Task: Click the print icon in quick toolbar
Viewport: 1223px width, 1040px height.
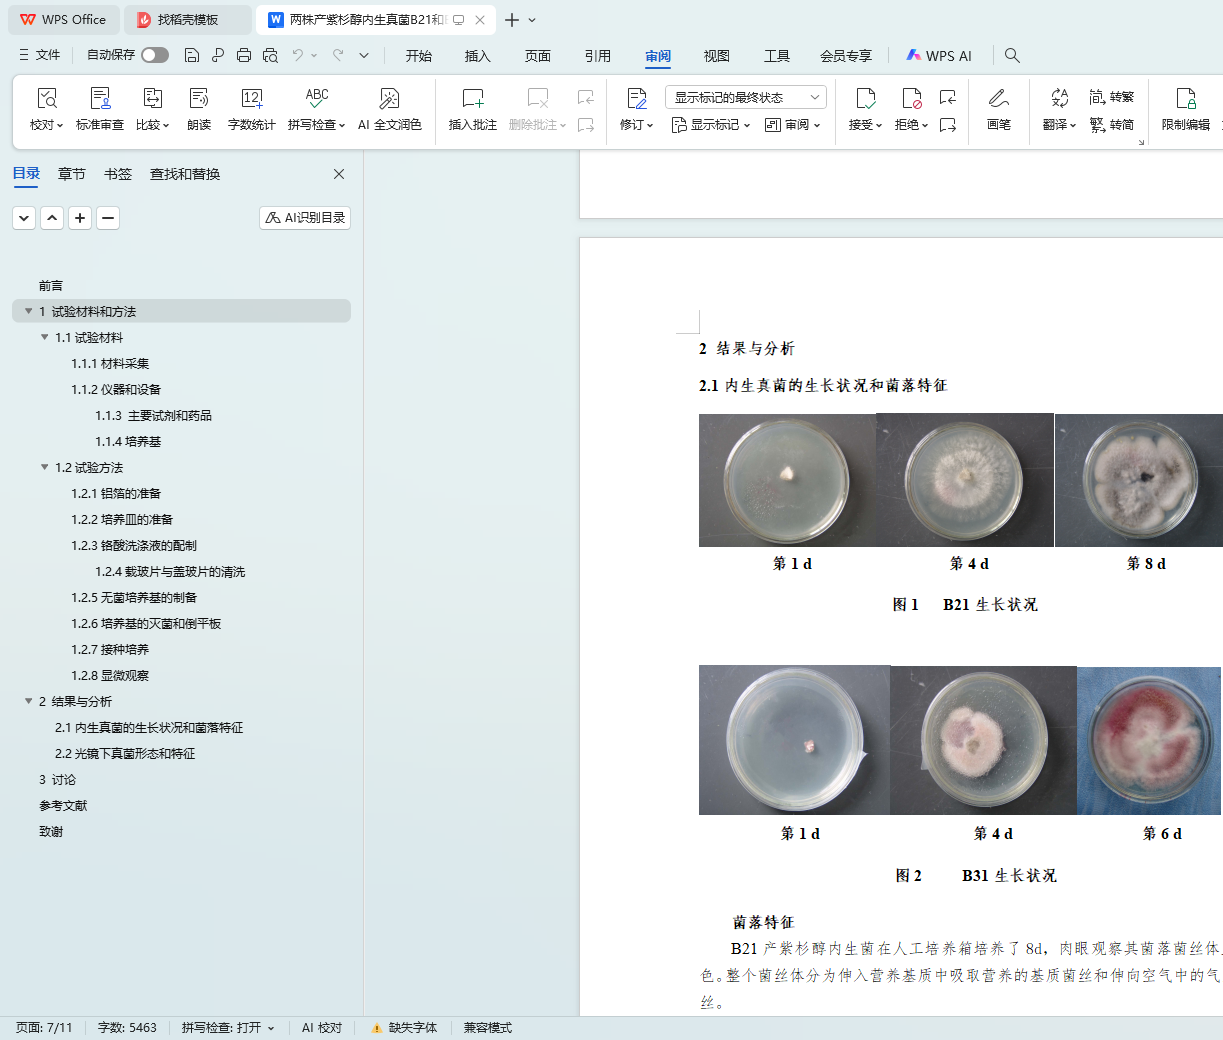Action: click(244, 55)
